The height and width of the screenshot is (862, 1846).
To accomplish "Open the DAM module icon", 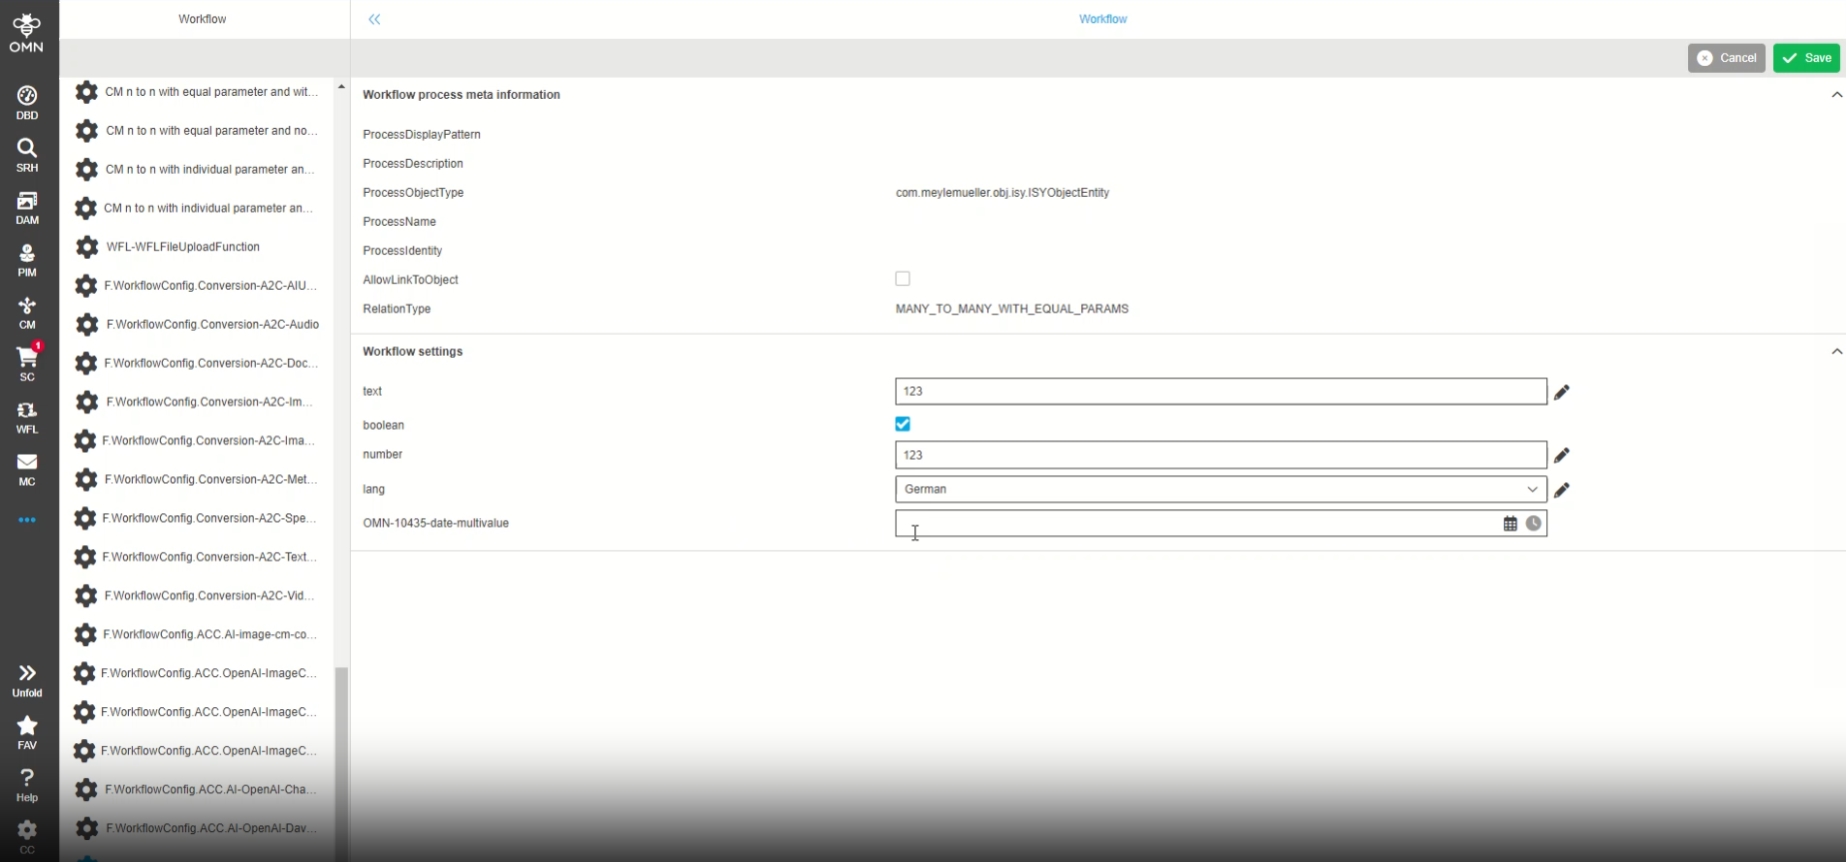I will click(x=27, y=207).
